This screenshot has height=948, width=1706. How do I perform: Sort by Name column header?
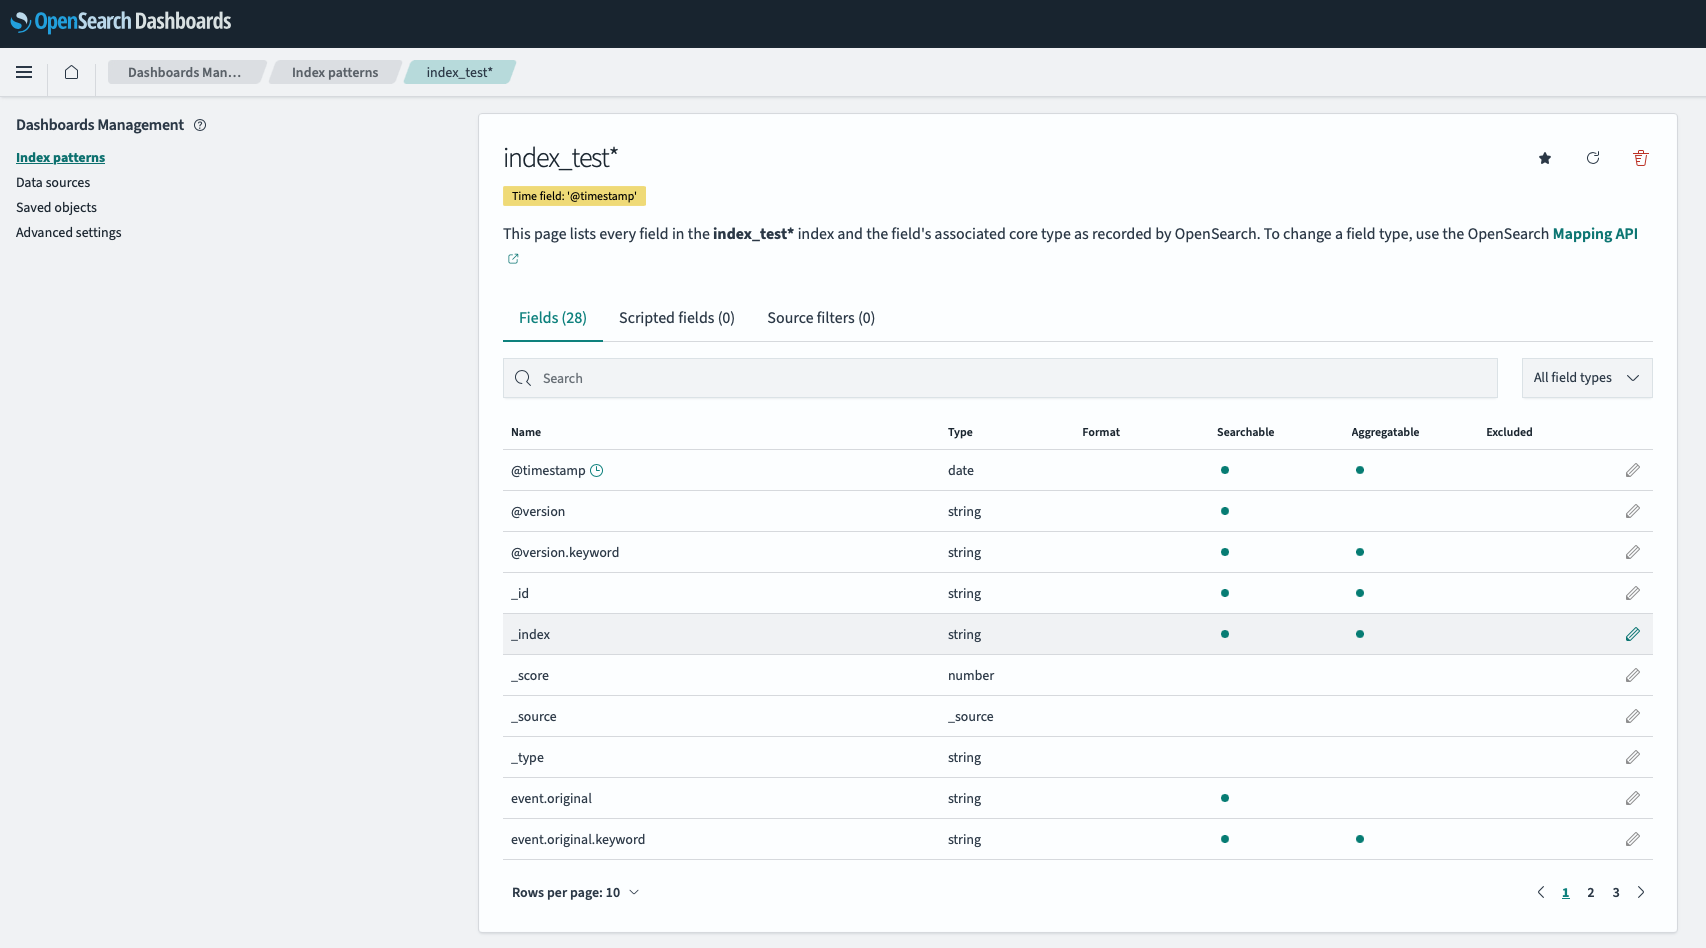[x=526, y=432]
